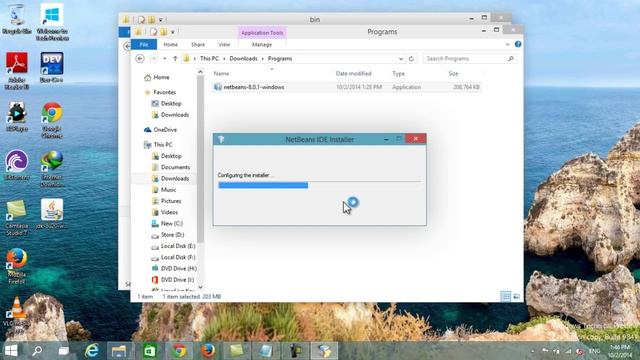
Task: Open the taskbar search icon
Action: click(37, 351)
